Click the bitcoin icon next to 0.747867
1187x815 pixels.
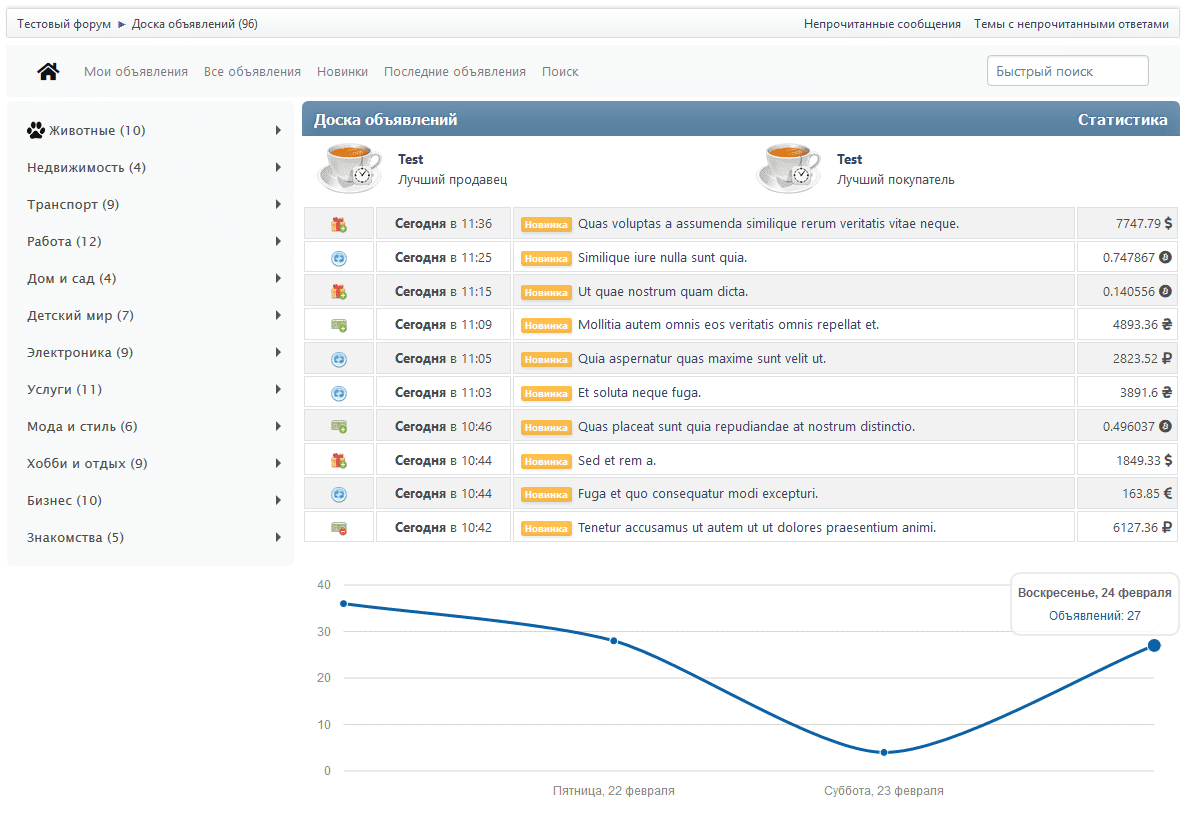(x=1165, y=258)
